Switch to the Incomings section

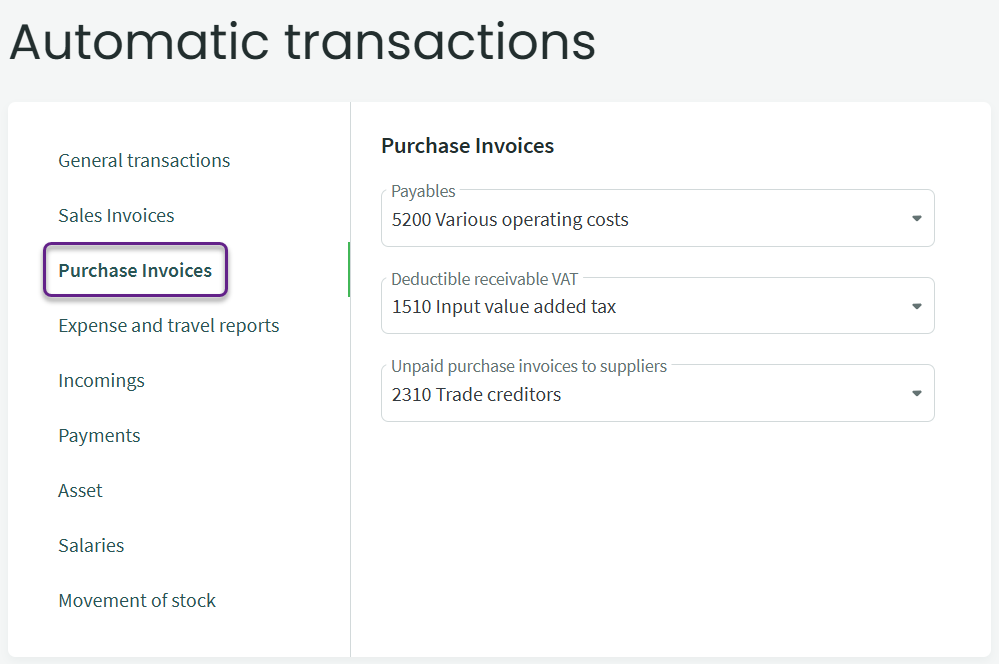[x=101, y=381]
